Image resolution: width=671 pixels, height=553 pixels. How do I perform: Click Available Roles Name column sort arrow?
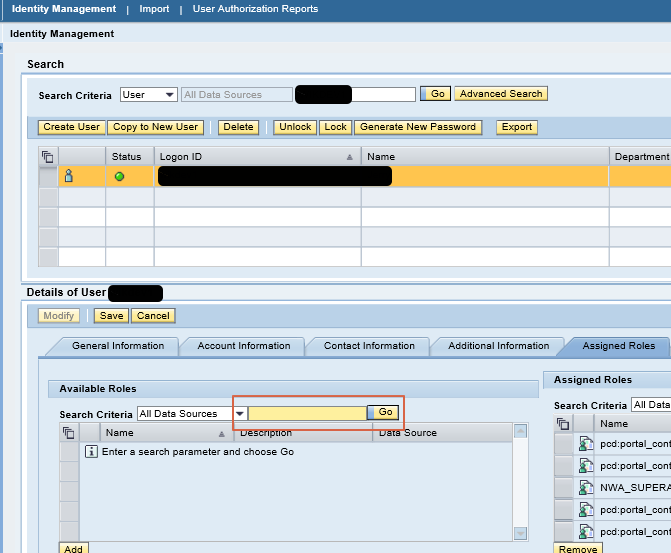point(222,434)
